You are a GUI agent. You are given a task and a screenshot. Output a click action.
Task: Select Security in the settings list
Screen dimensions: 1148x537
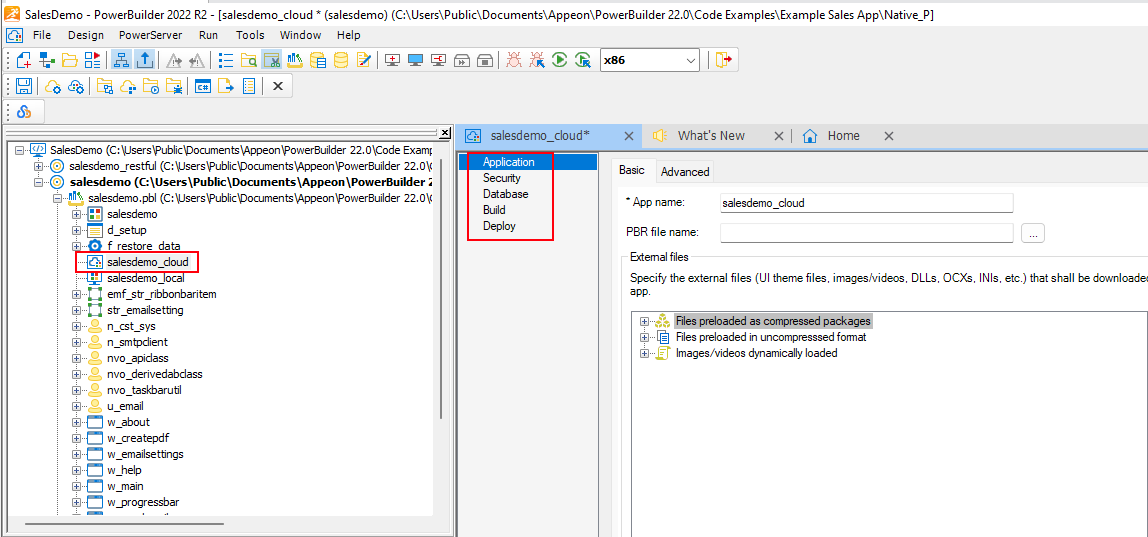(x=502, y=178)
